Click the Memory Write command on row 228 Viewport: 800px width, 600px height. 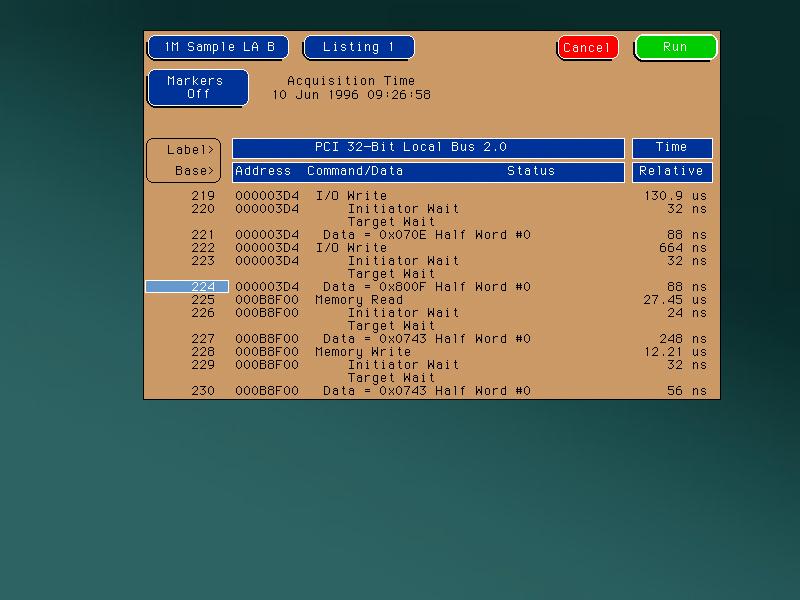point(363,352)
